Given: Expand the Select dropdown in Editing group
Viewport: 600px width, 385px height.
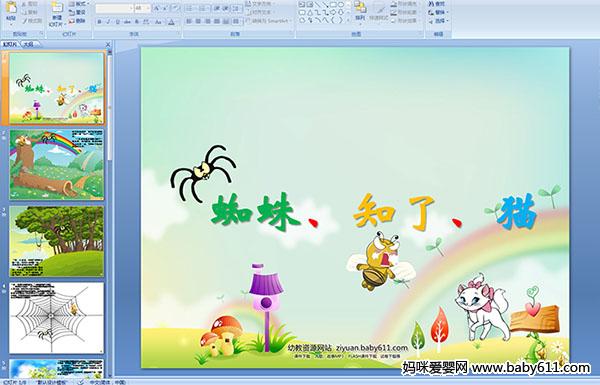Looking at the screenshot, I should pyautogui.click(x=438, y=21).
